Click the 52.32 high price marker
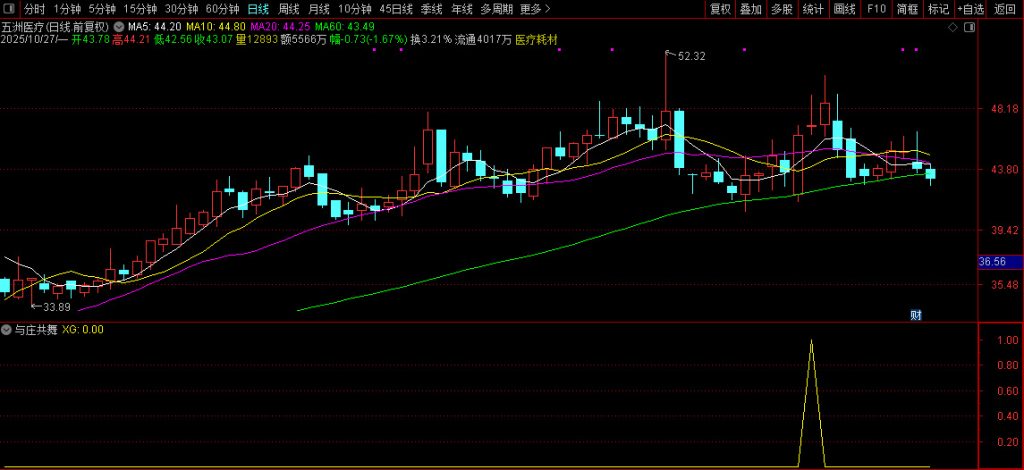Viewport: 1024px width, 470px height. [691, 57]
